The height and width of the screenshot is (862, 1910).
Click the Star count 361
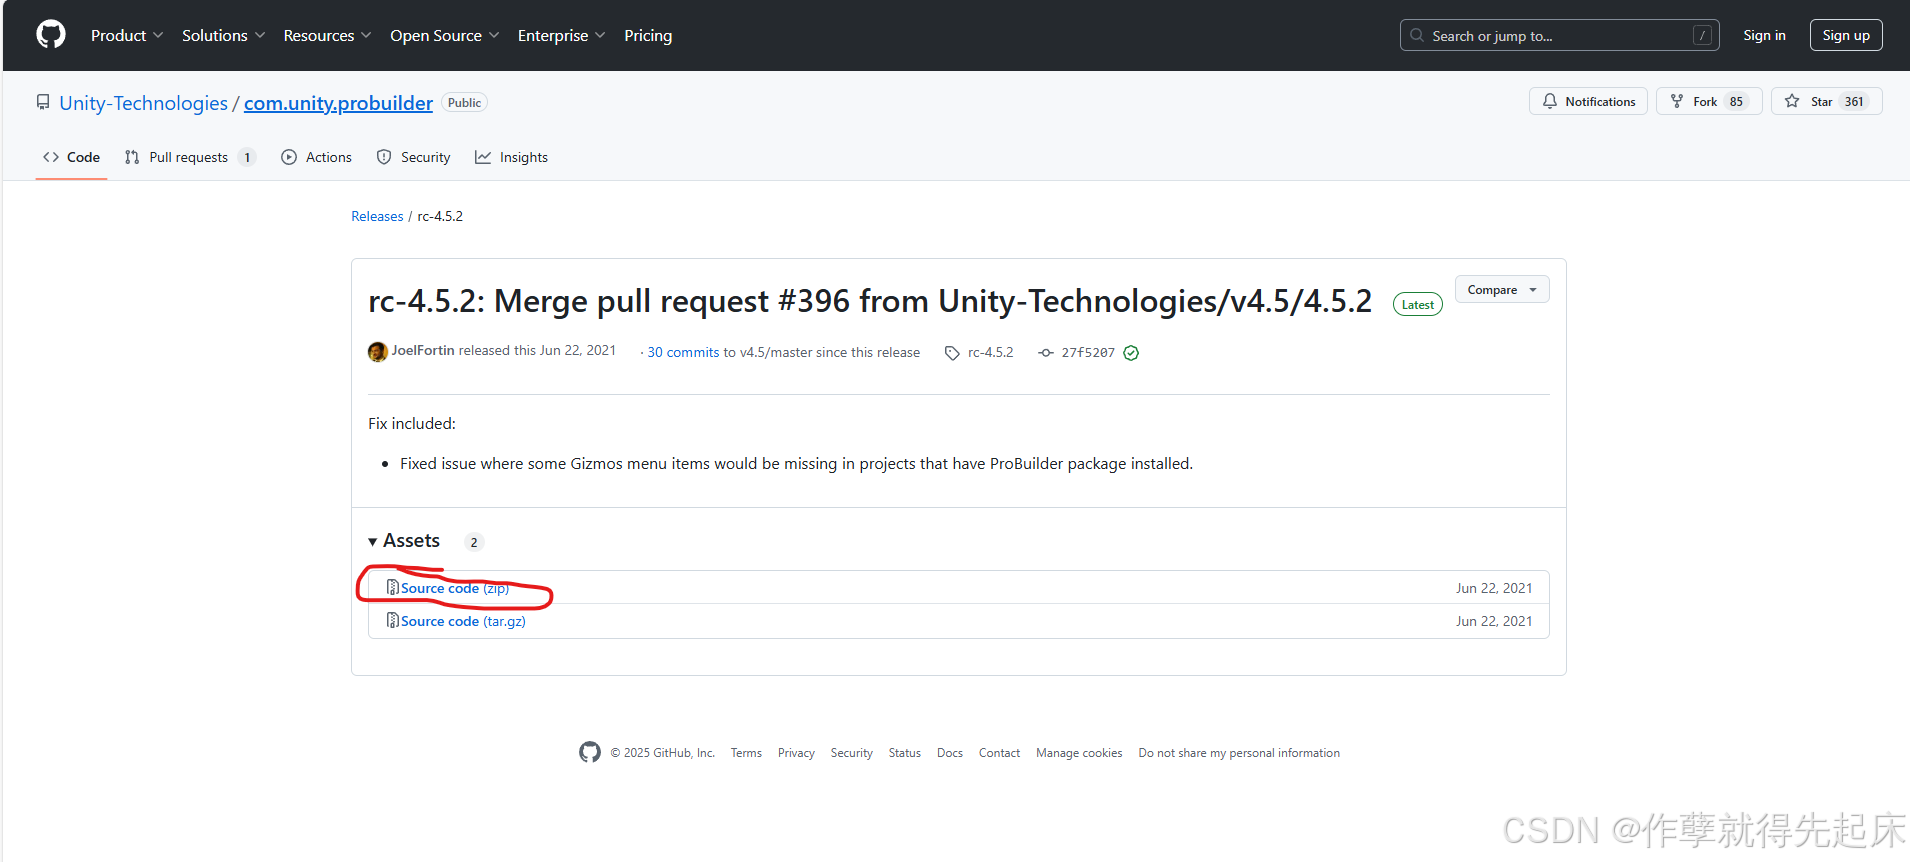1854,101
